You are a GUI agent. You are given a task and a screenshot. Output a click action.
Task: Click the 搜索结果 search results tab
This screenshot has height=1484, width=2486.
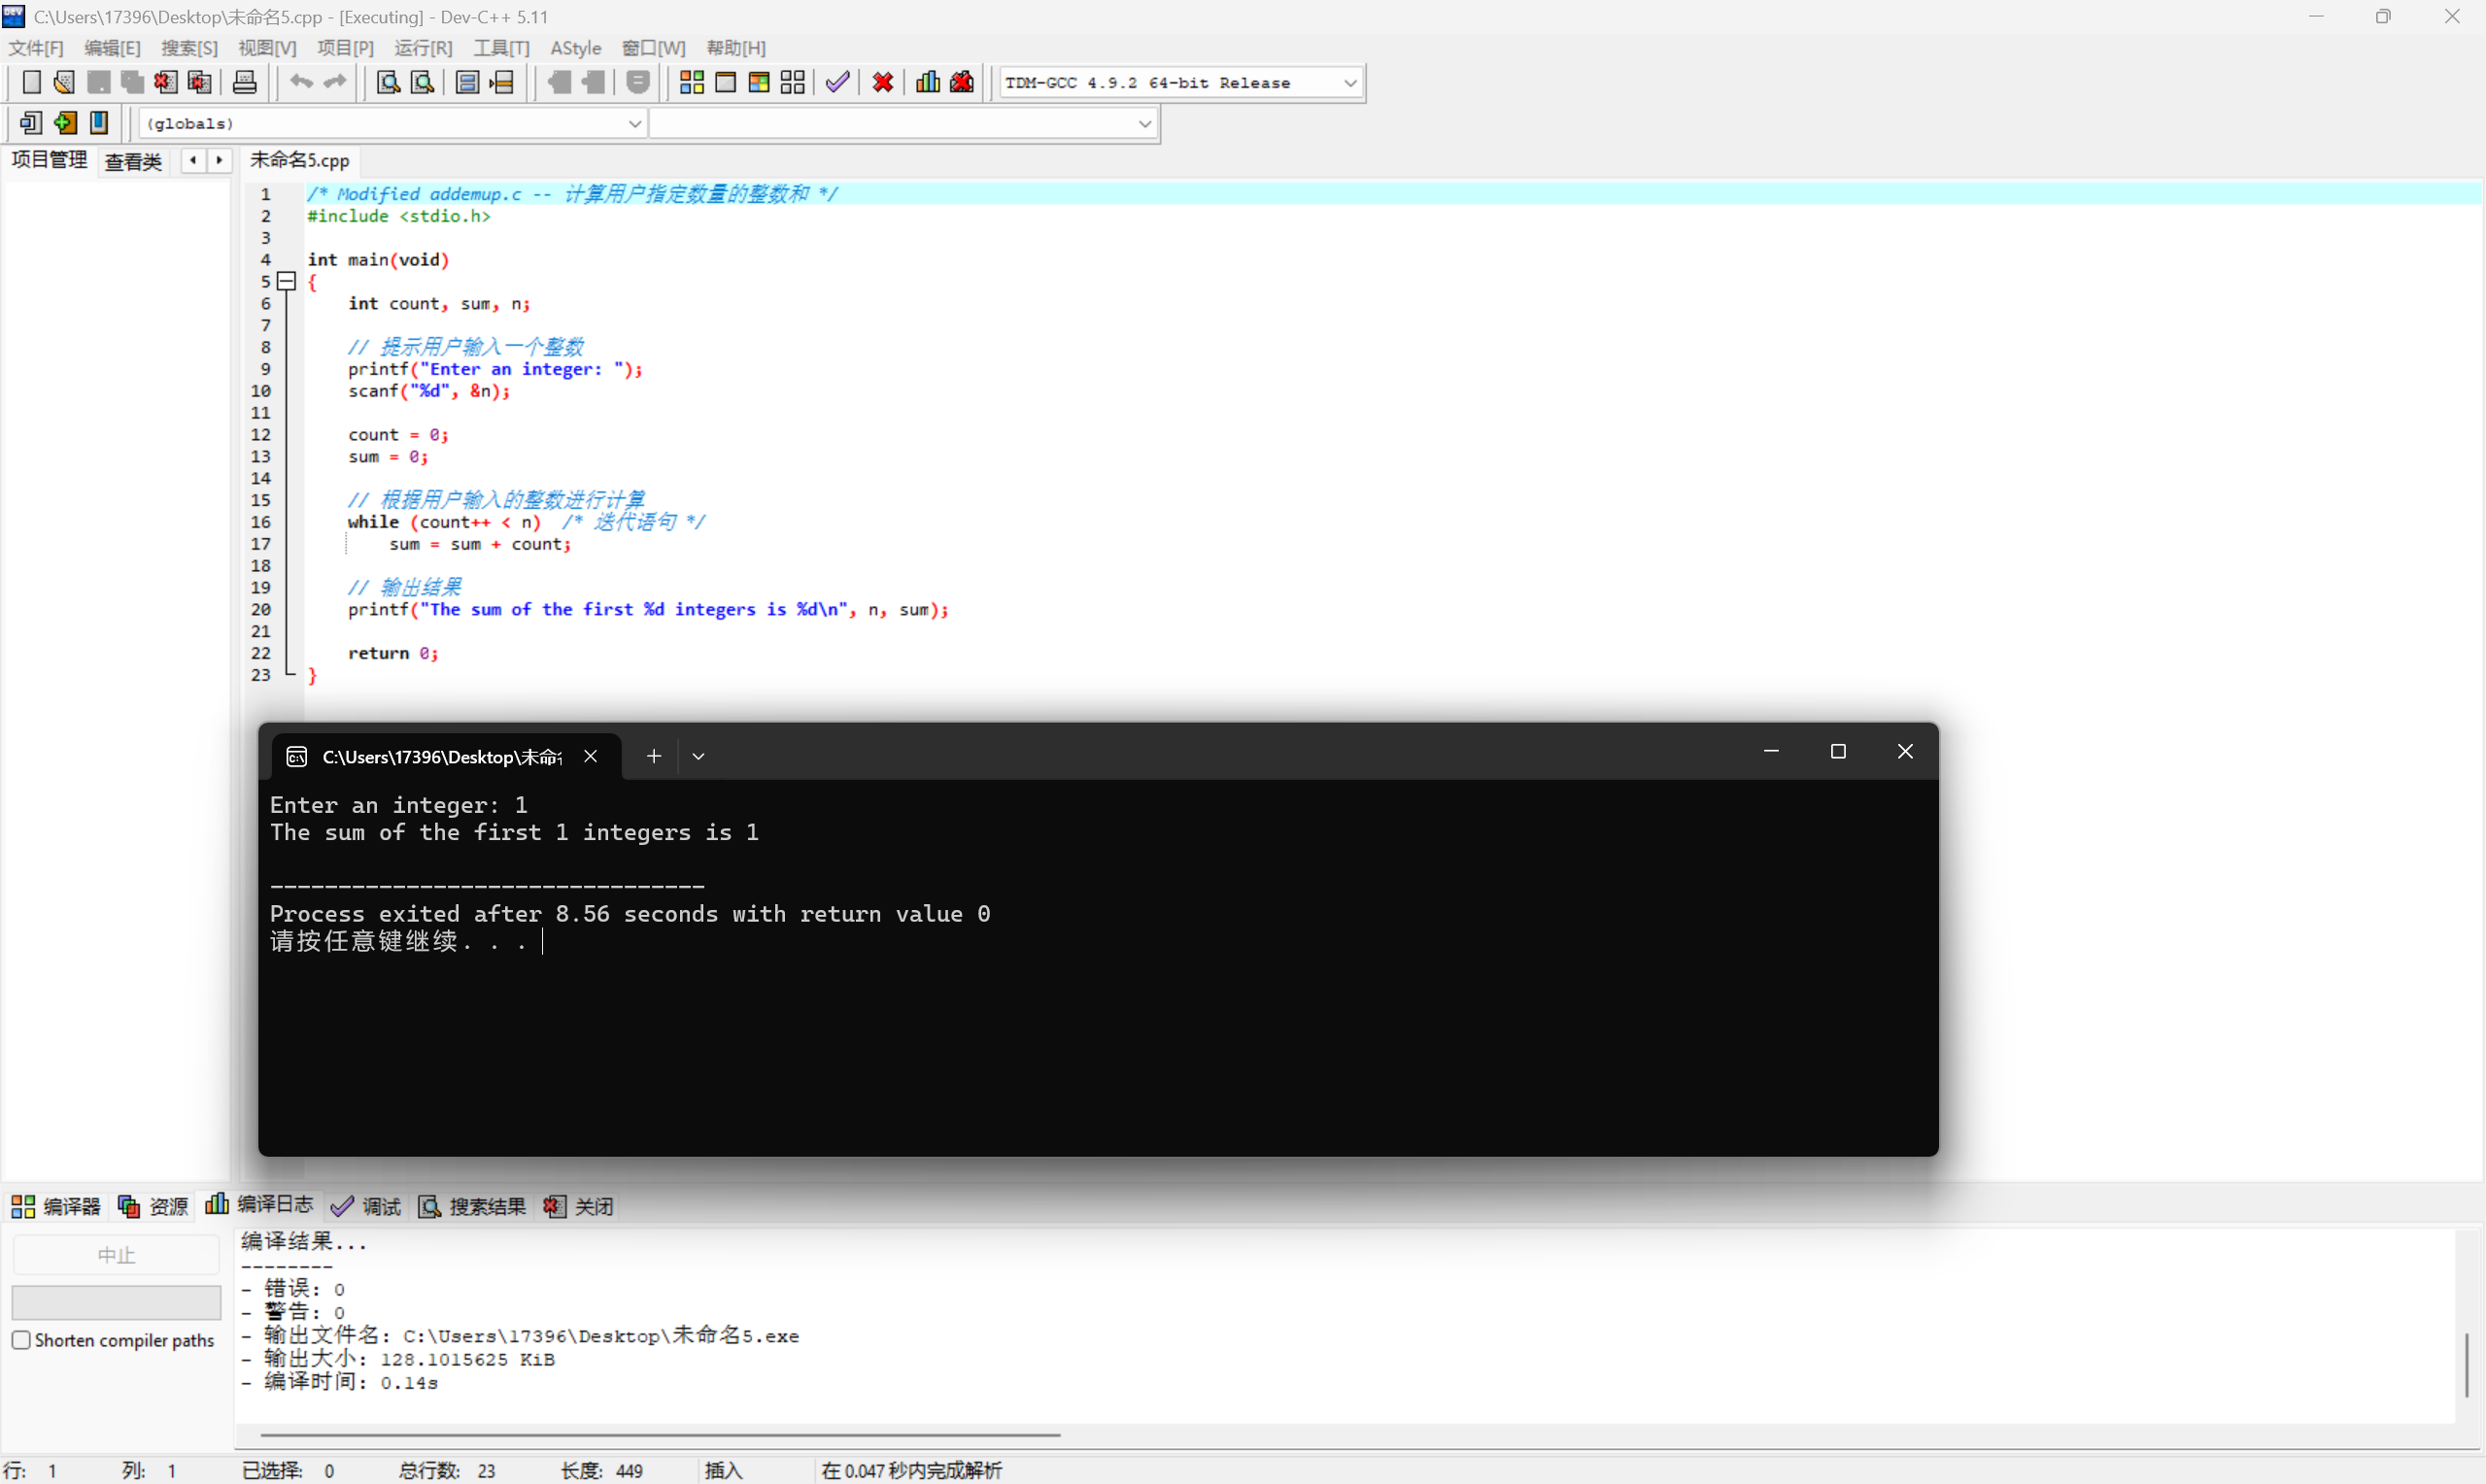473,1206
